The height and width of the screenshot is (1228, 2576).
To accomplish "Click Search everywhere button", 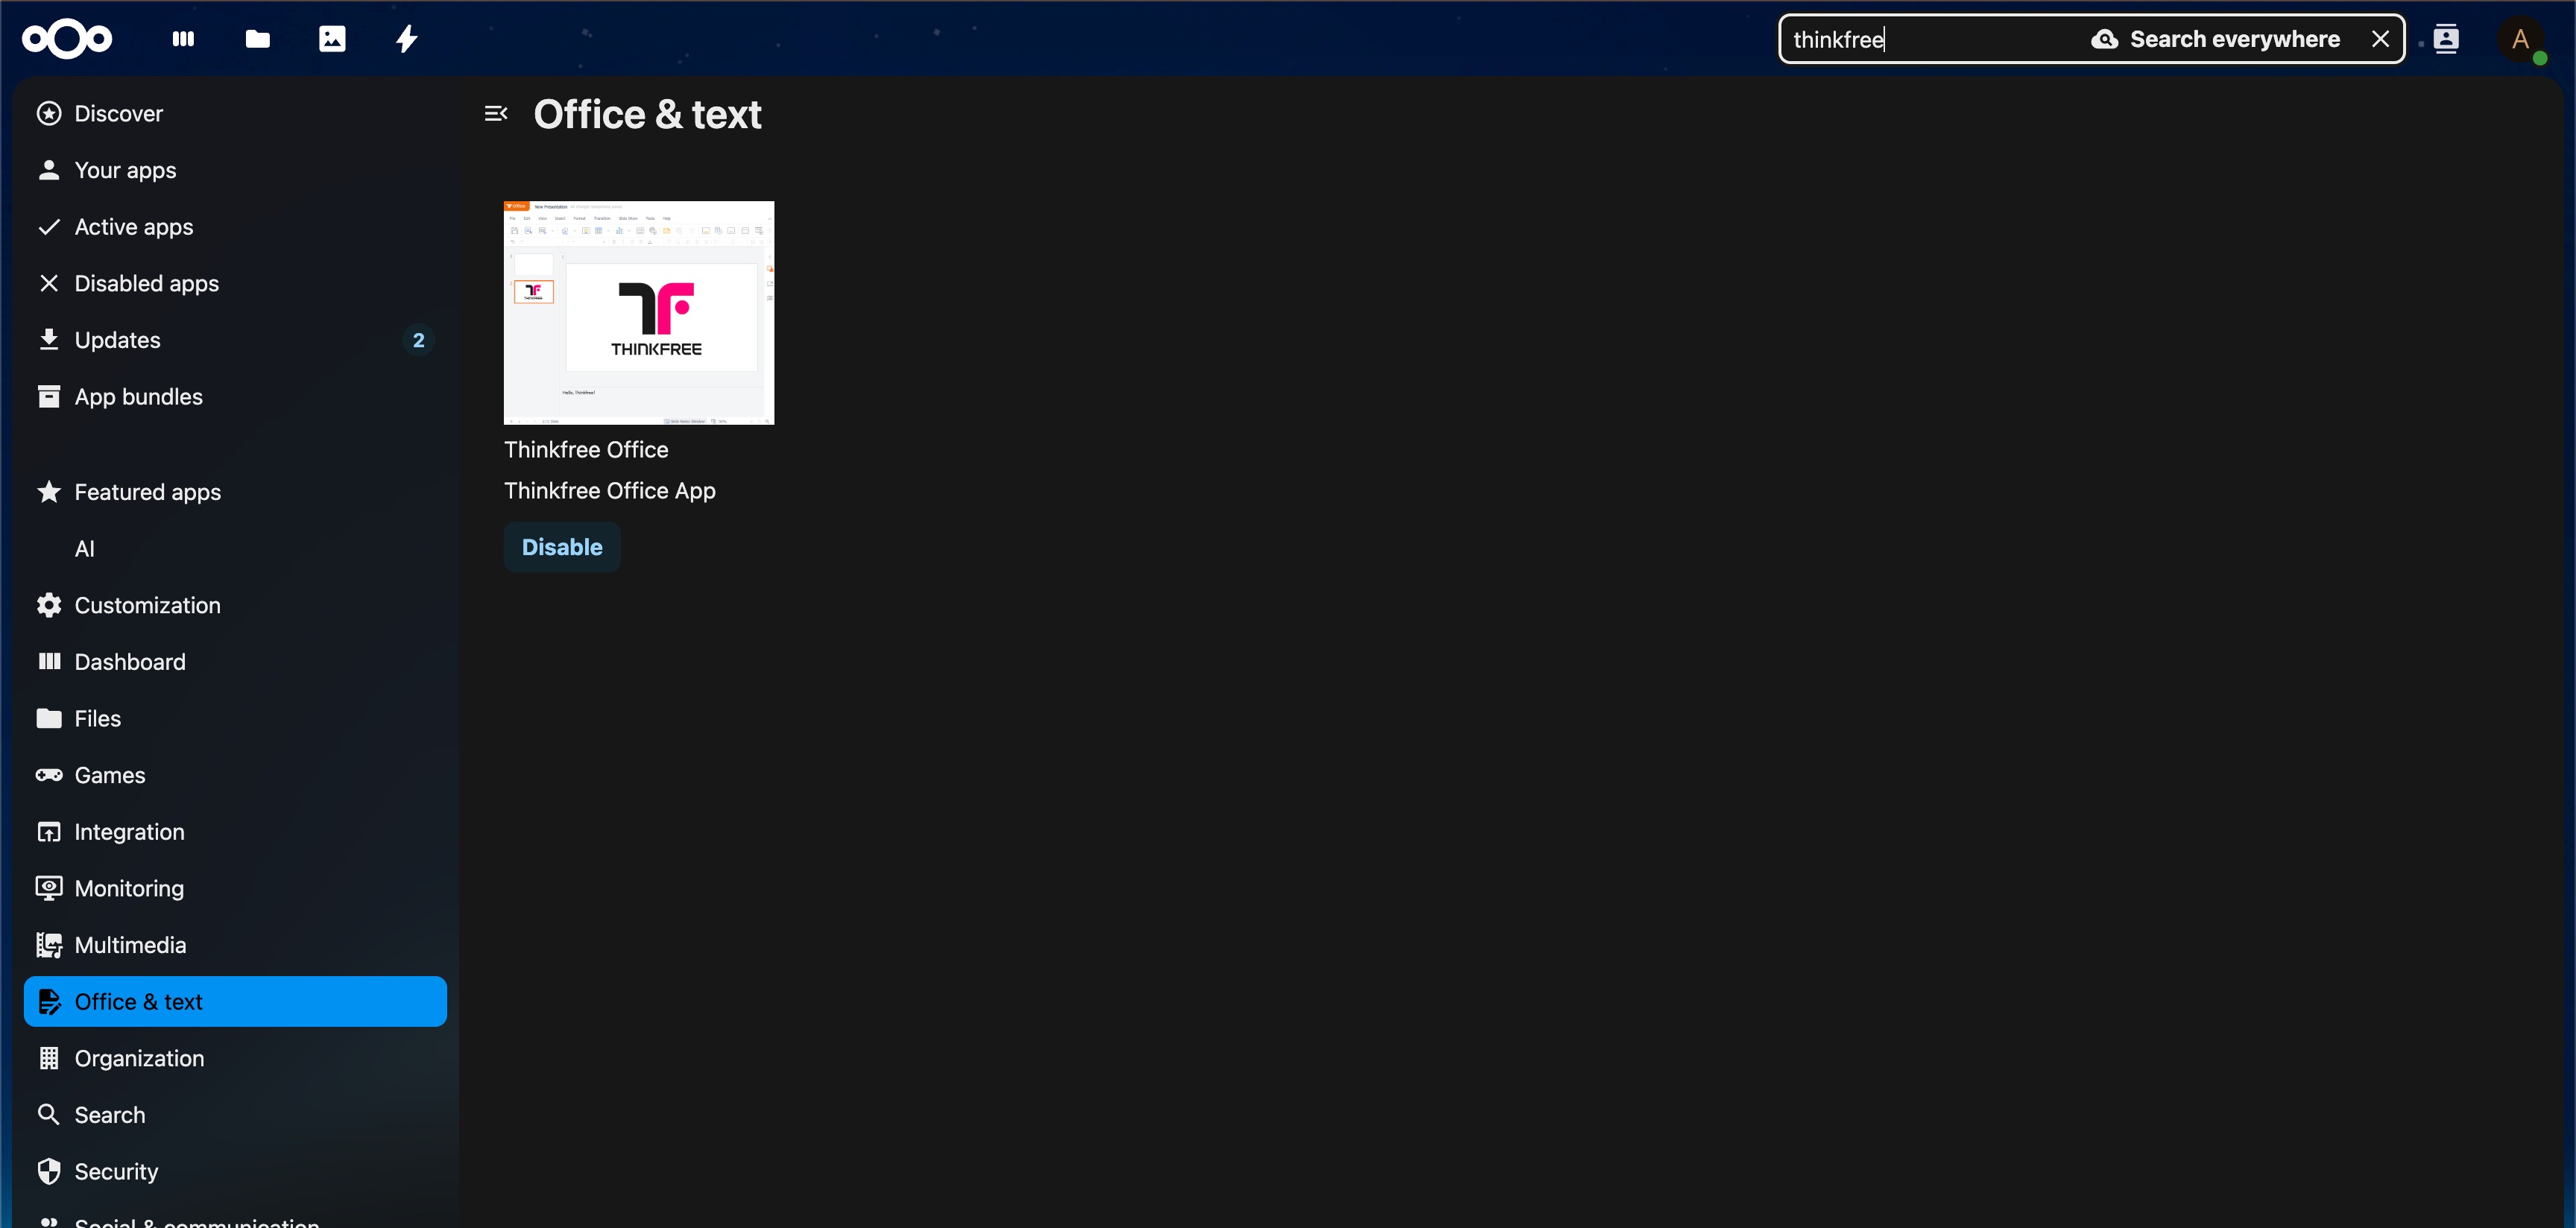I will (2216, 39).
